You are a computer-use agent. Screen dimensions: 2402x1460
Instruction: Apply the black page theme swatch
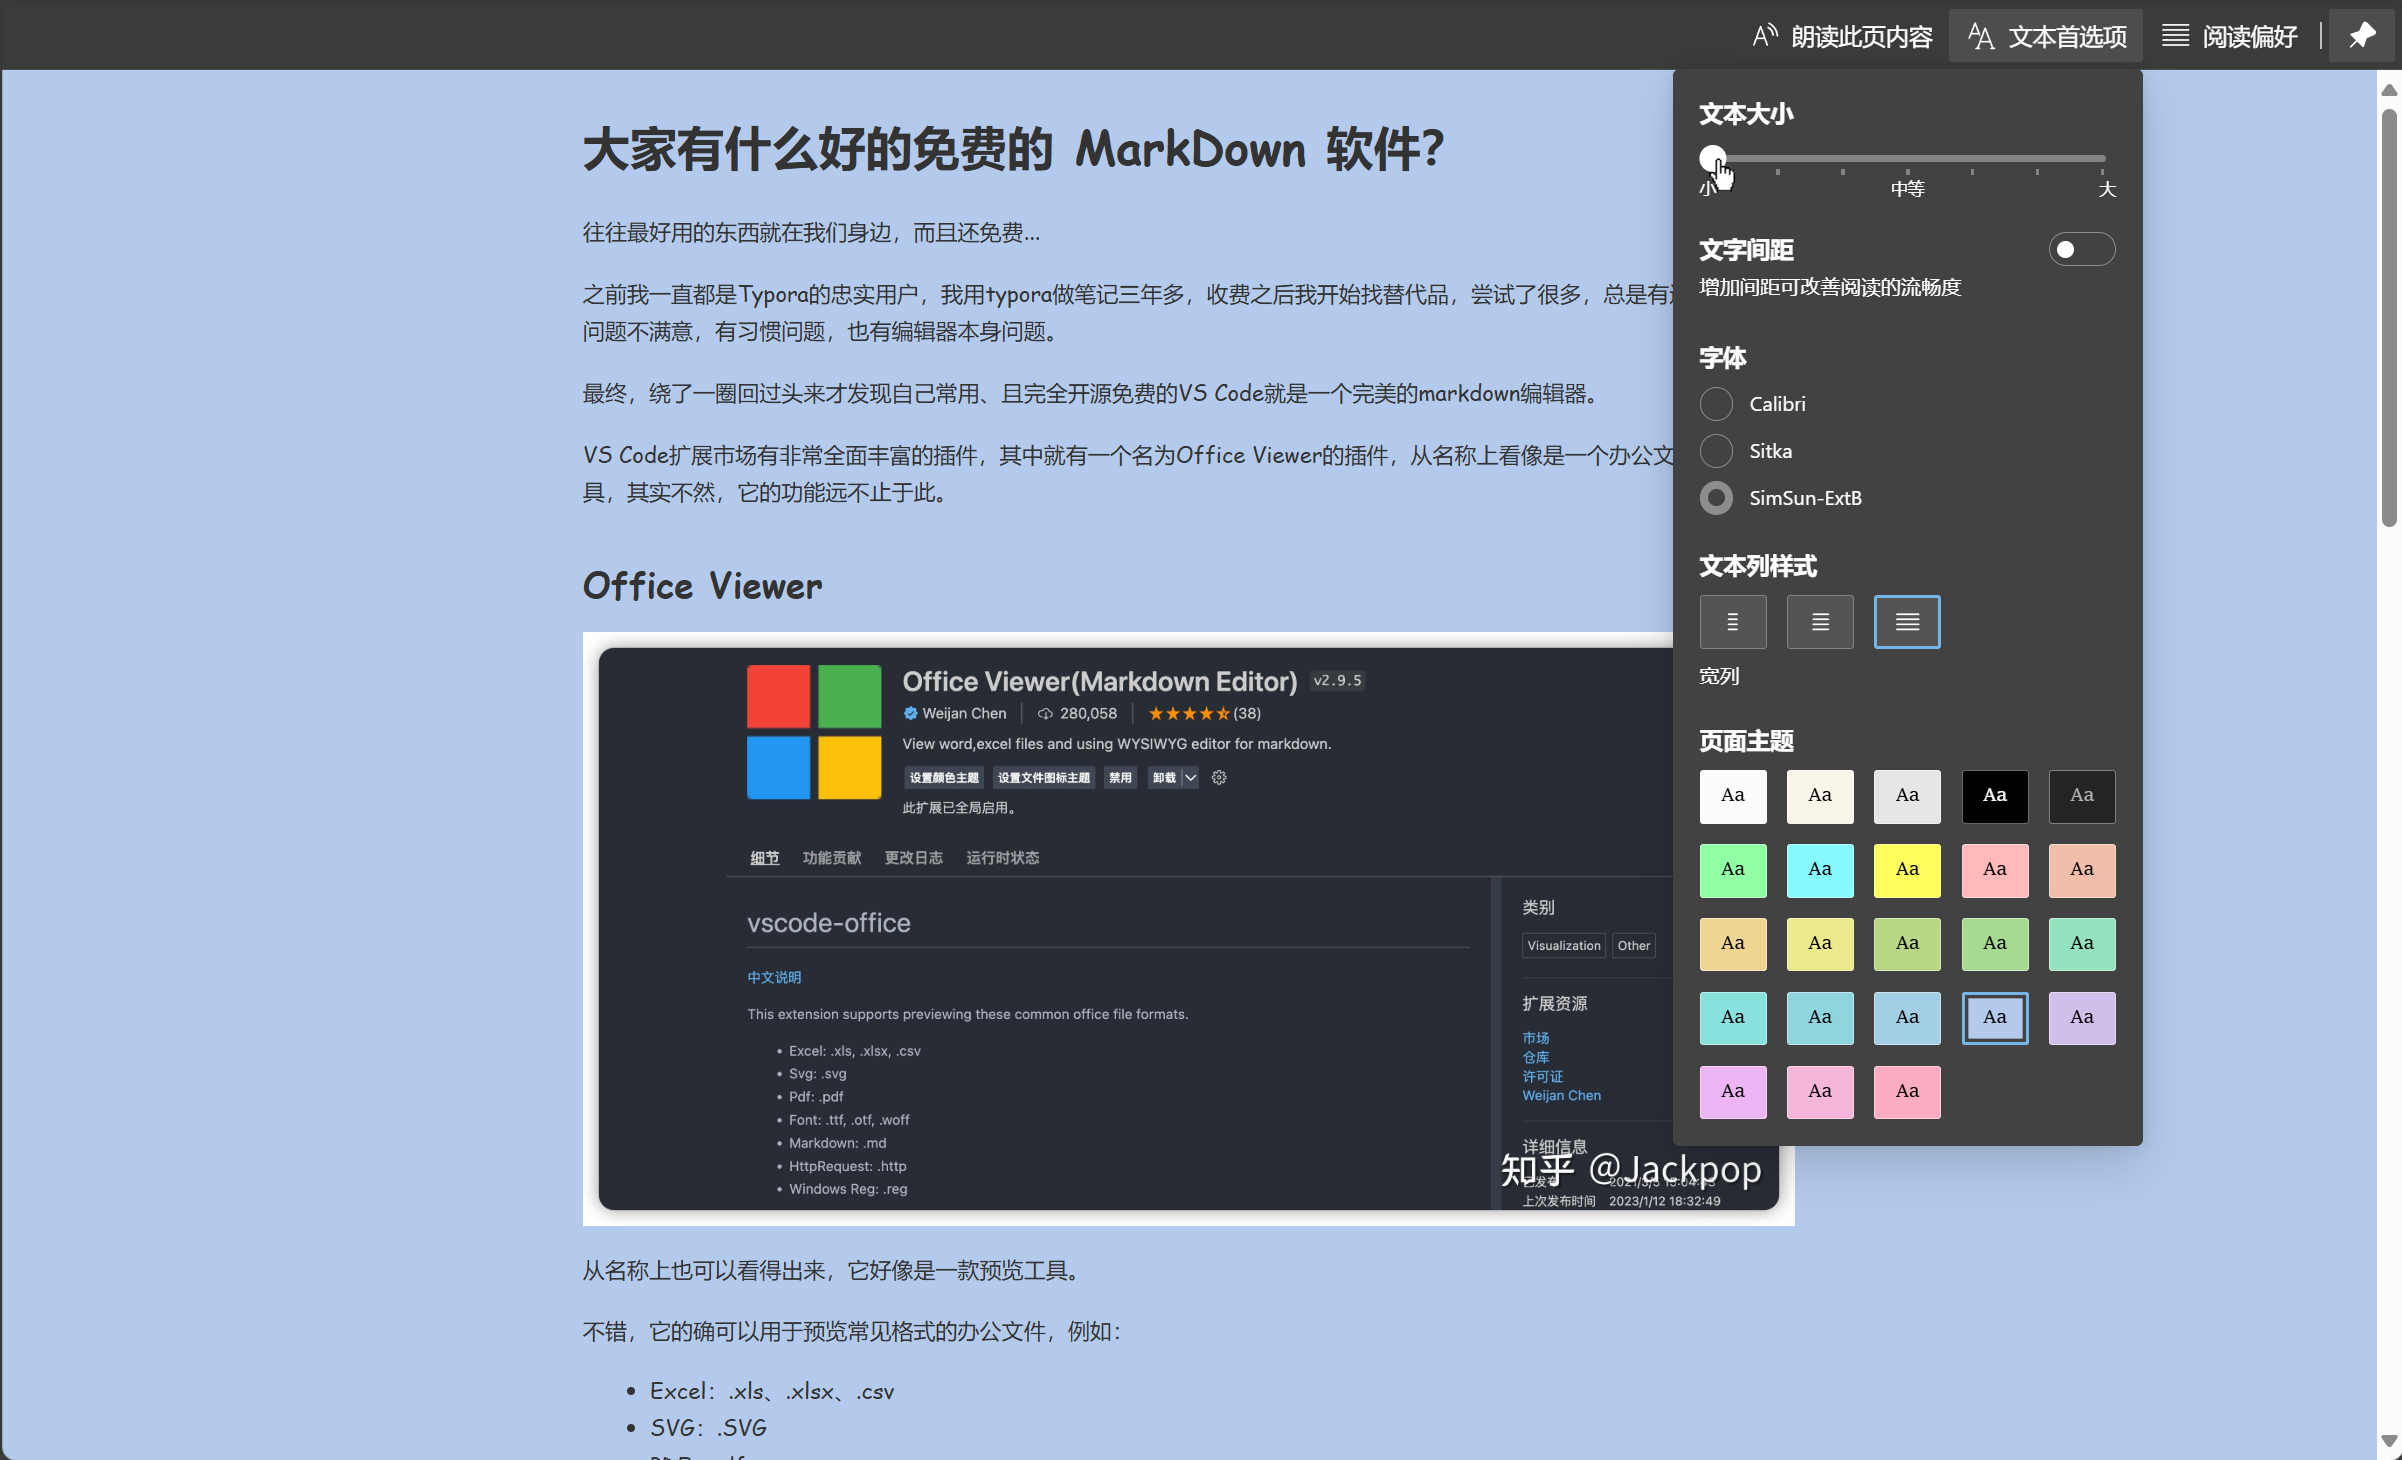pos(1995,796)
